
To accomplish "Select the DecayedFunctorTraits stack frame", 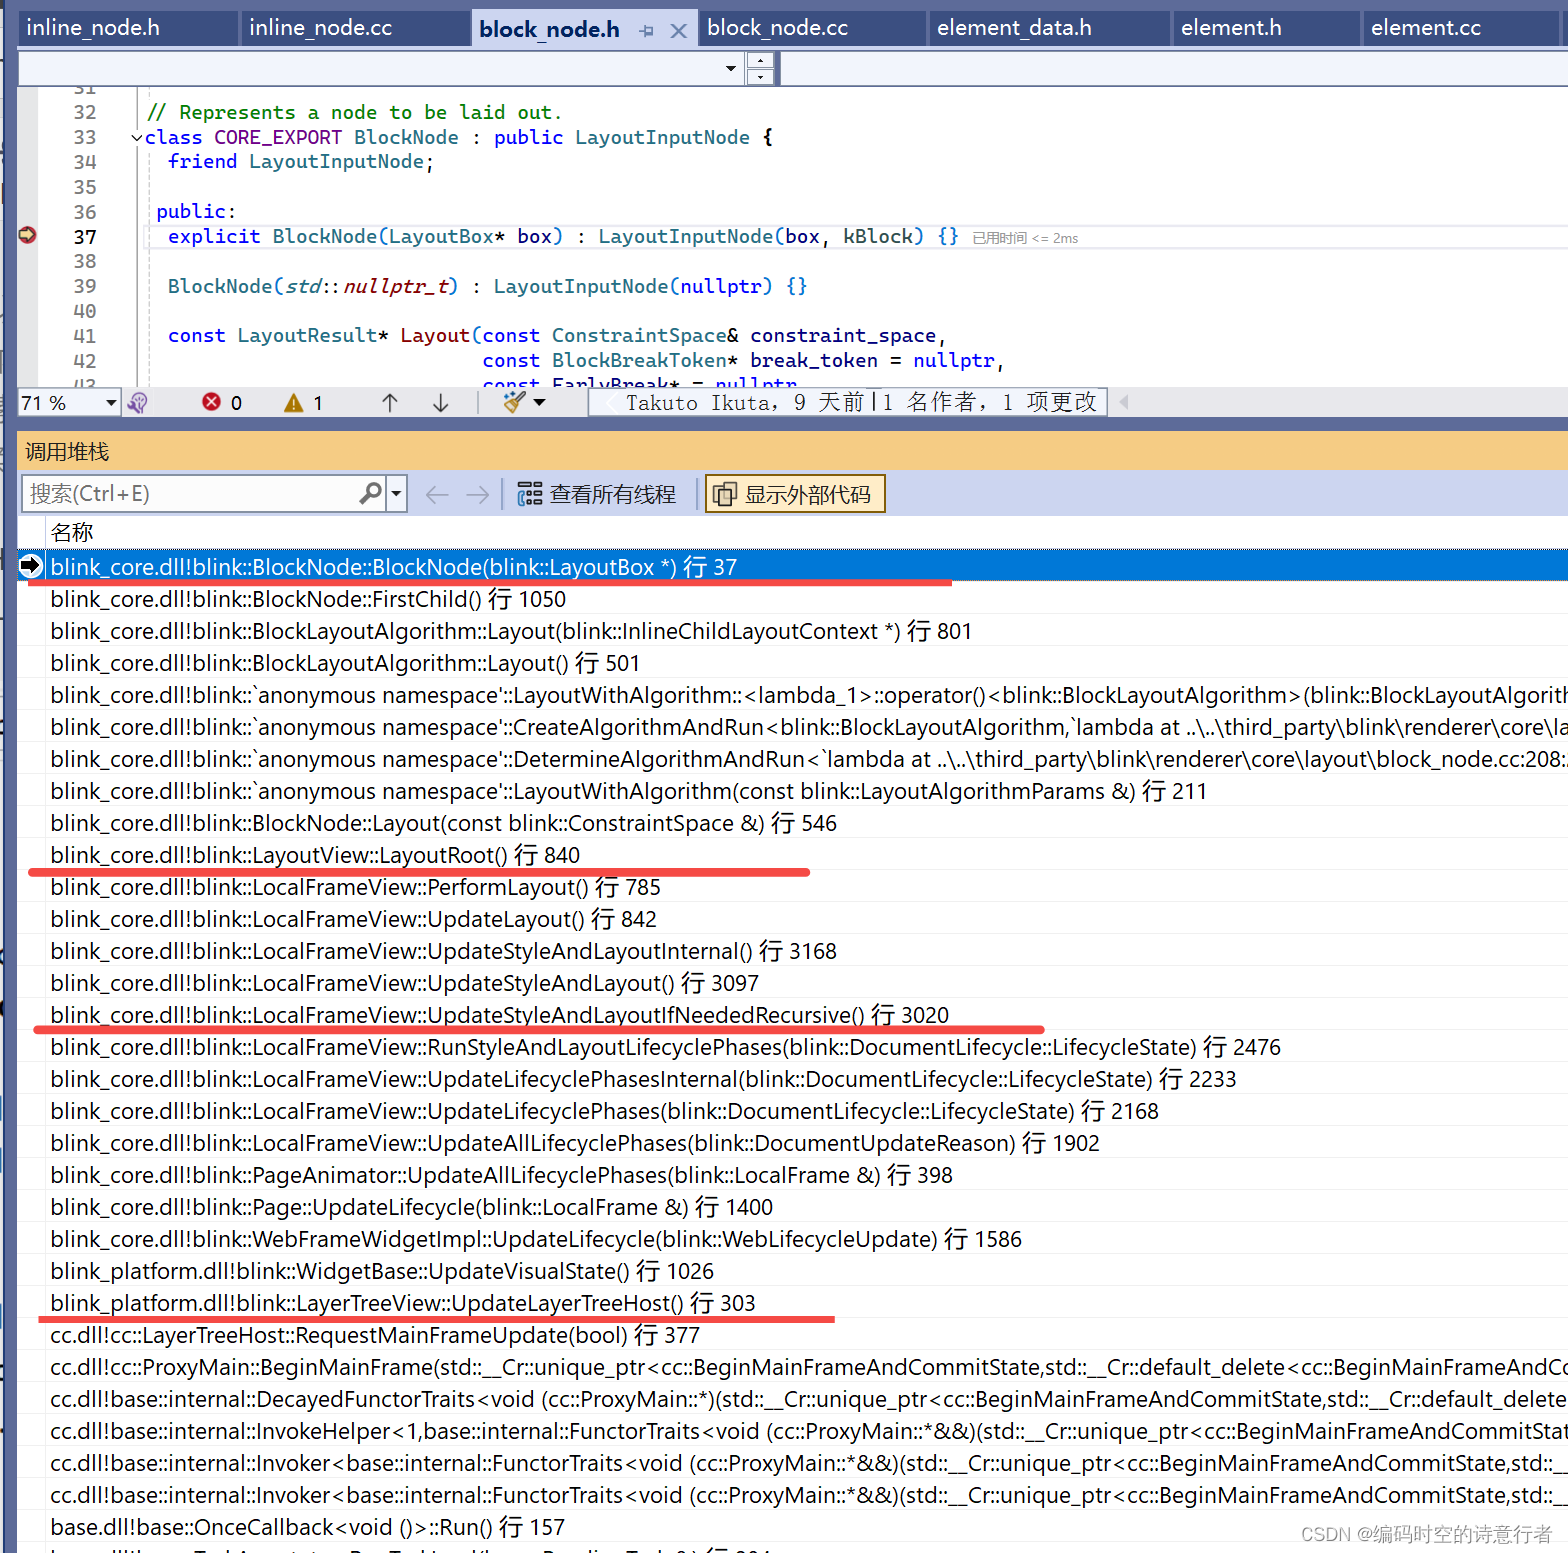I will [807, 1399].
